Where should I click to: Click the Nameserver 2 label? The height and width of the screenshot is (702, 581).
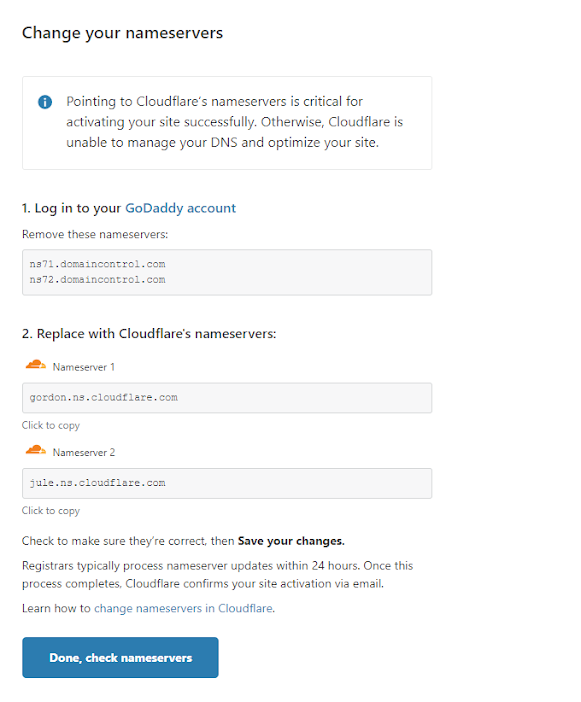tap(84, 453)
